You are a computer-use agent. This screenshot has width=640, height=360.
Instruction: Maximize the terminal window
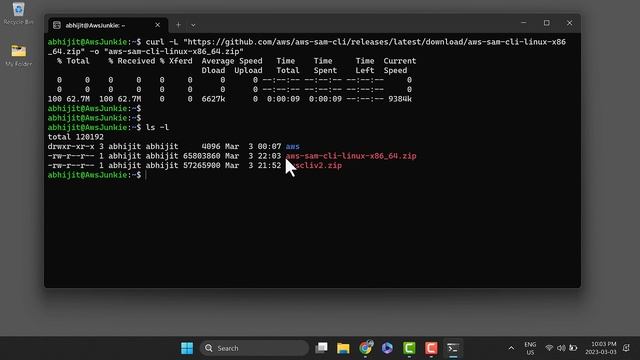[x=547, y=23]
